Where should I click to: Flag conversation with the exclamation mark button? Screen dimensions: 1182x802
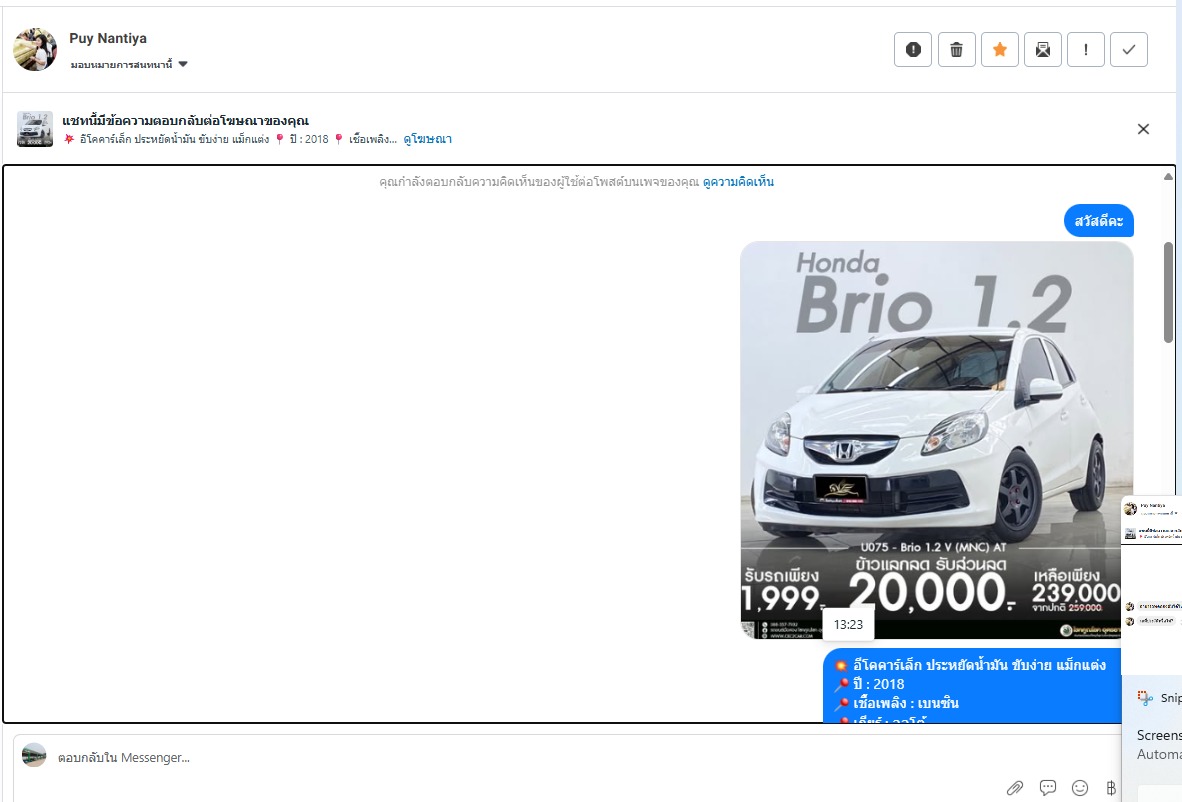[x=1086, y=50]
